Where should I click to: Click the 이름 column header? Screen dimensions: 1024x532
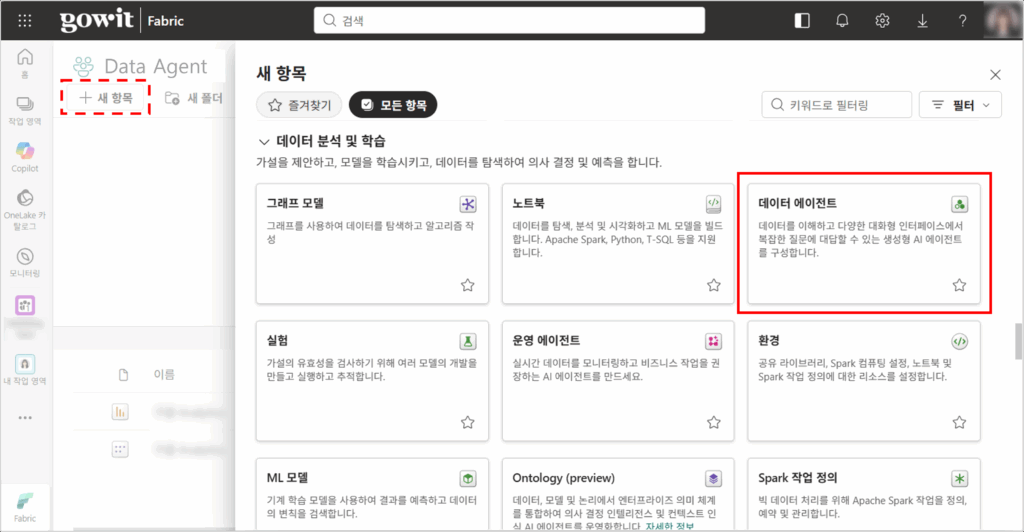(164, 375)
